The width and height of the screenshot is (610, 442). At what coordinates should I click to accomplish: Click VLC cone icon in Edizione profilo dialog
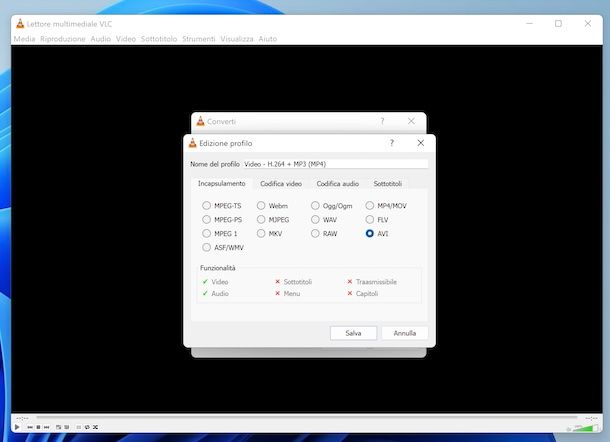tap(193, 143)
